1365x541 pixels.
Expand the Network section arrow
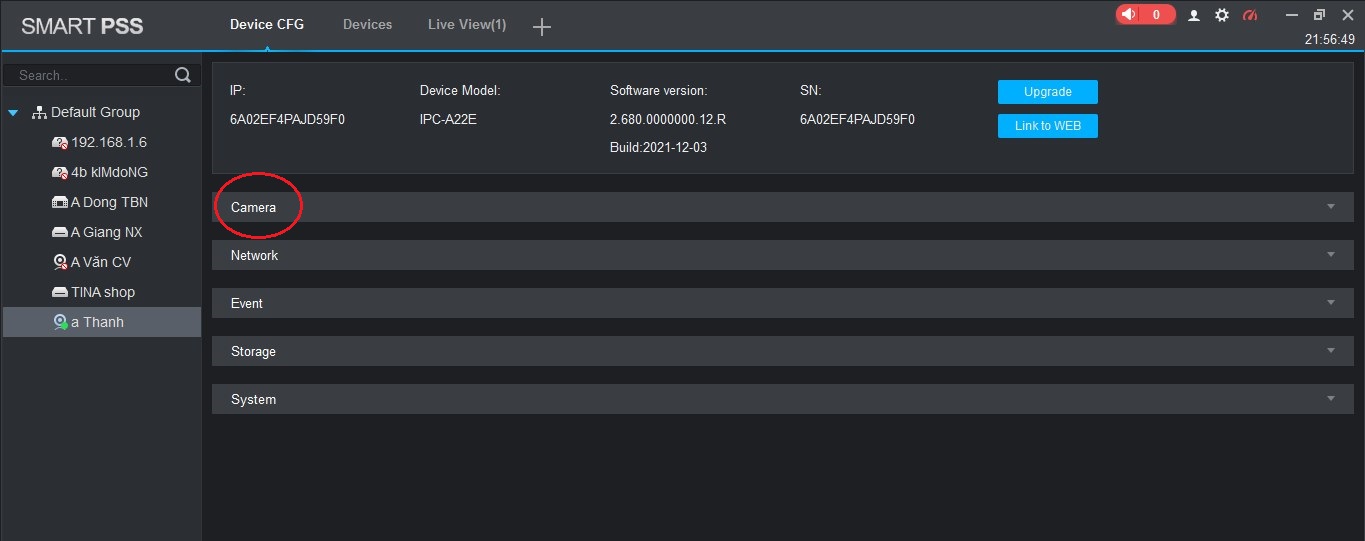pyautogui.click(x=1330, y=255)
